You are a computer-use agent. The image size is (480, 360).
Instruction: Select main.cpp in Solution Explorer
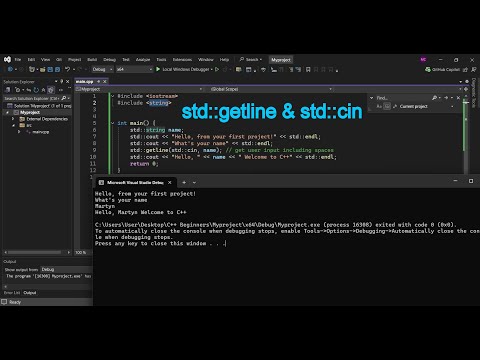point(40,132)
